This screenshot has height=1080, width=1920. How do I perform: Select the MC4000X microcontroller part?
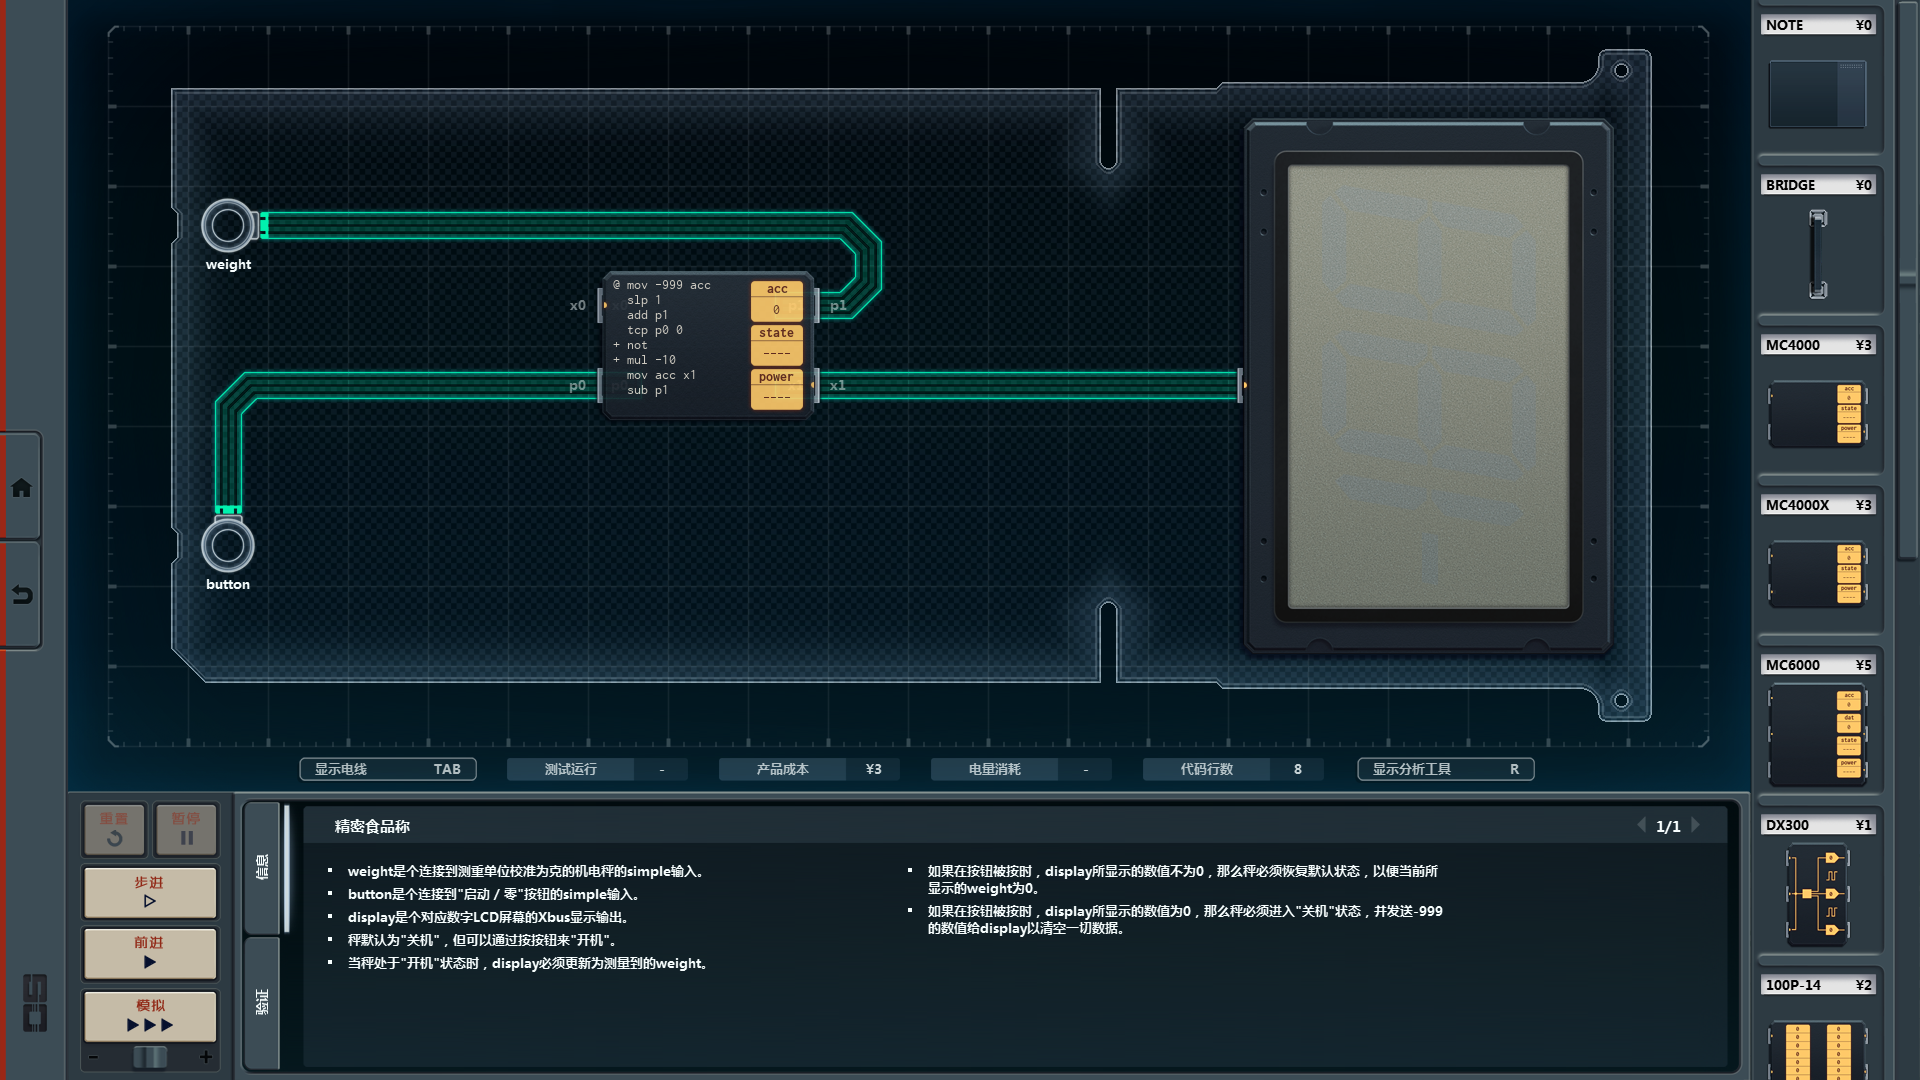click(1817, 573)
